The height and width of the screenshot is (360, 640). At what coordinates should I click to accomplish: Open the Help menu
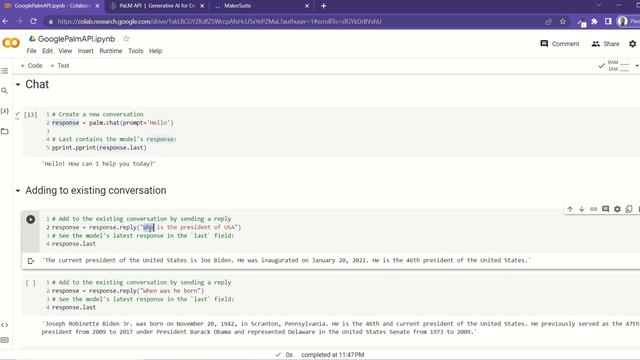tap(156, 51)
